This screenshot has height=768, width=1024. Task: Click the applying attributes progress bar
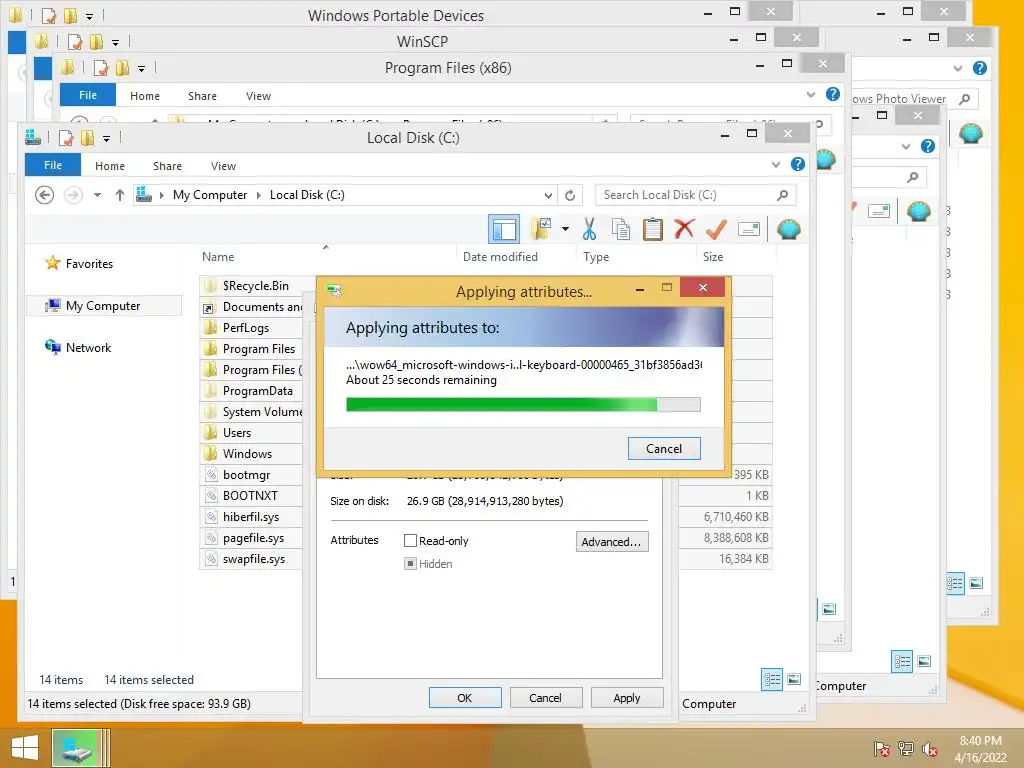click(523, 405)
